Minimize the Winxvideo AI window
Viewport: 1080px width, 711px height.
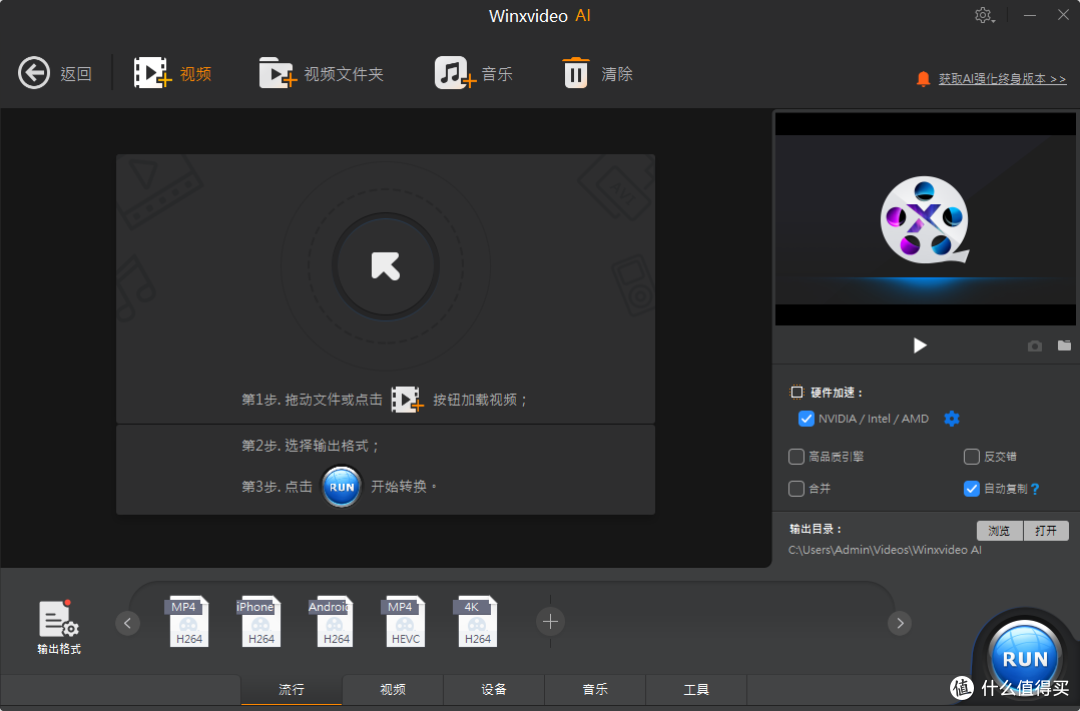[1030, 15]
